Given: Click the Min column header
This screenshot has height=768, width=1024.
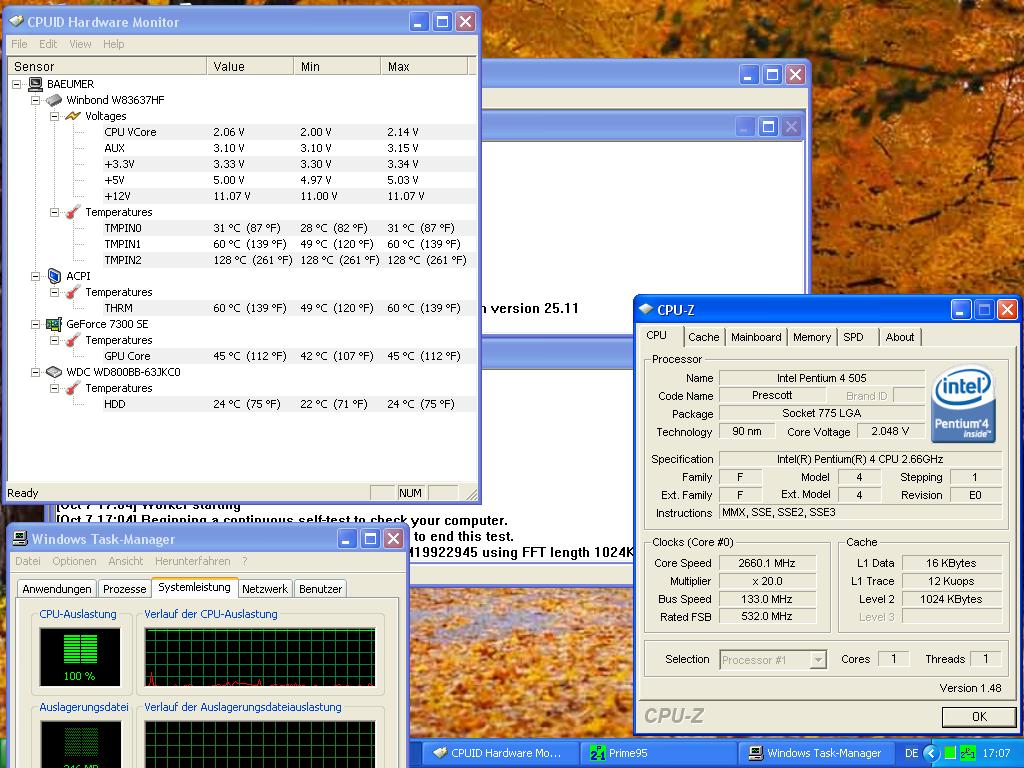Looking at the screenshot, I should click(x=338, y=67).
